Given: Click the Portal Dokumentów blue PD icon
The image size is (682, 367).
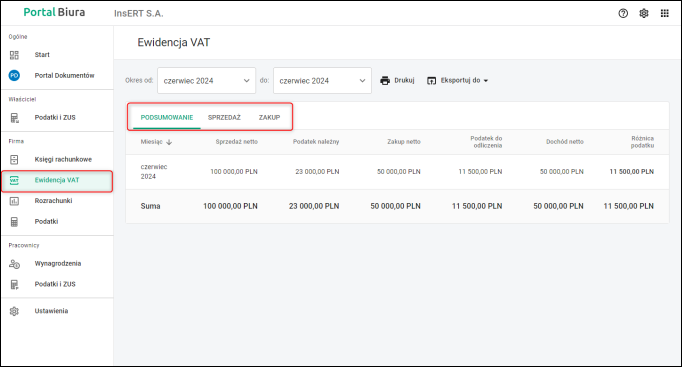Looking at the screenshot, I should [x=14, y=75].
